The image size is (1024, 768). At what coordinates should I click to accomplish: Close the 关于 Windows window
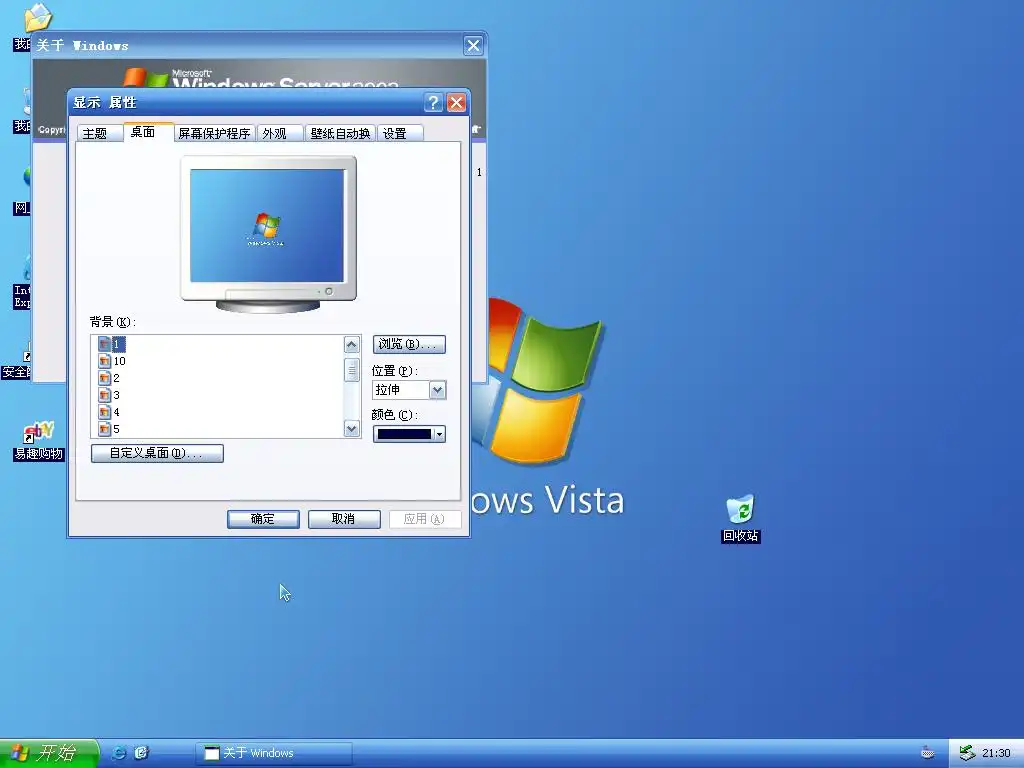tap(473, 46)
